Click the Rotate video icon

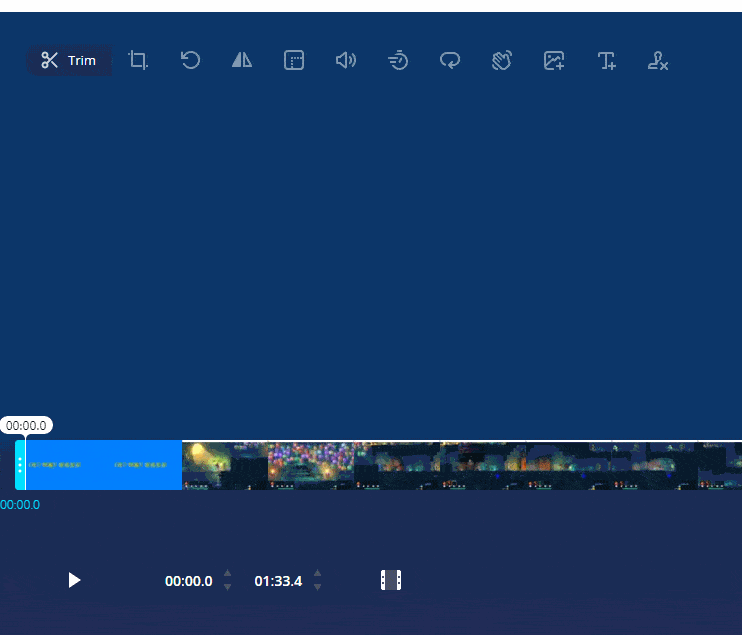[x=190, y=61]
